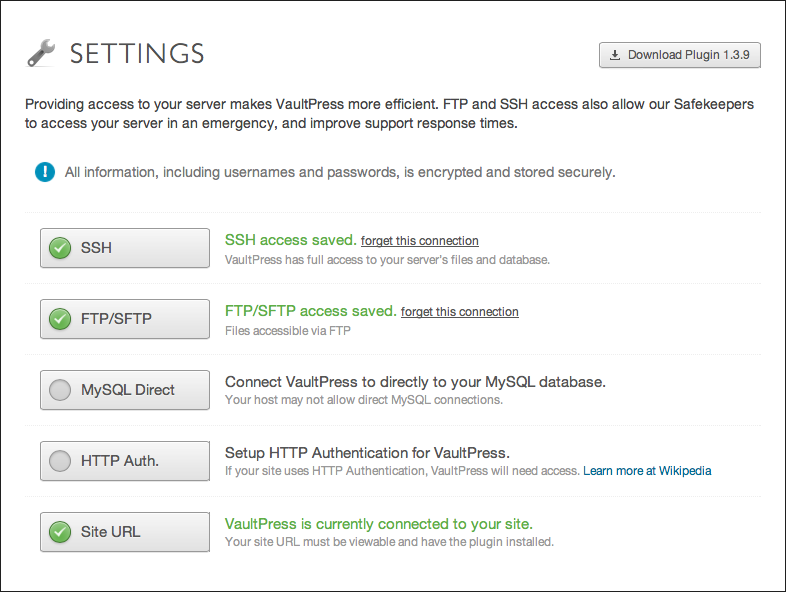
Task: Click the download arrow icon in the Download Plugin button
Action: point(615,55)
